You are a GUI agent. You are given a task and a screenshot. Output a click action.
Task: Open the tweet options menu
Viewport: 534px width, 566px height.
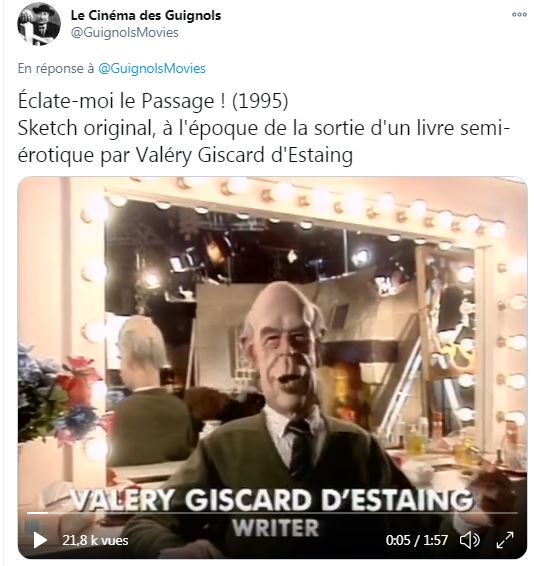(x=519, y=14)
